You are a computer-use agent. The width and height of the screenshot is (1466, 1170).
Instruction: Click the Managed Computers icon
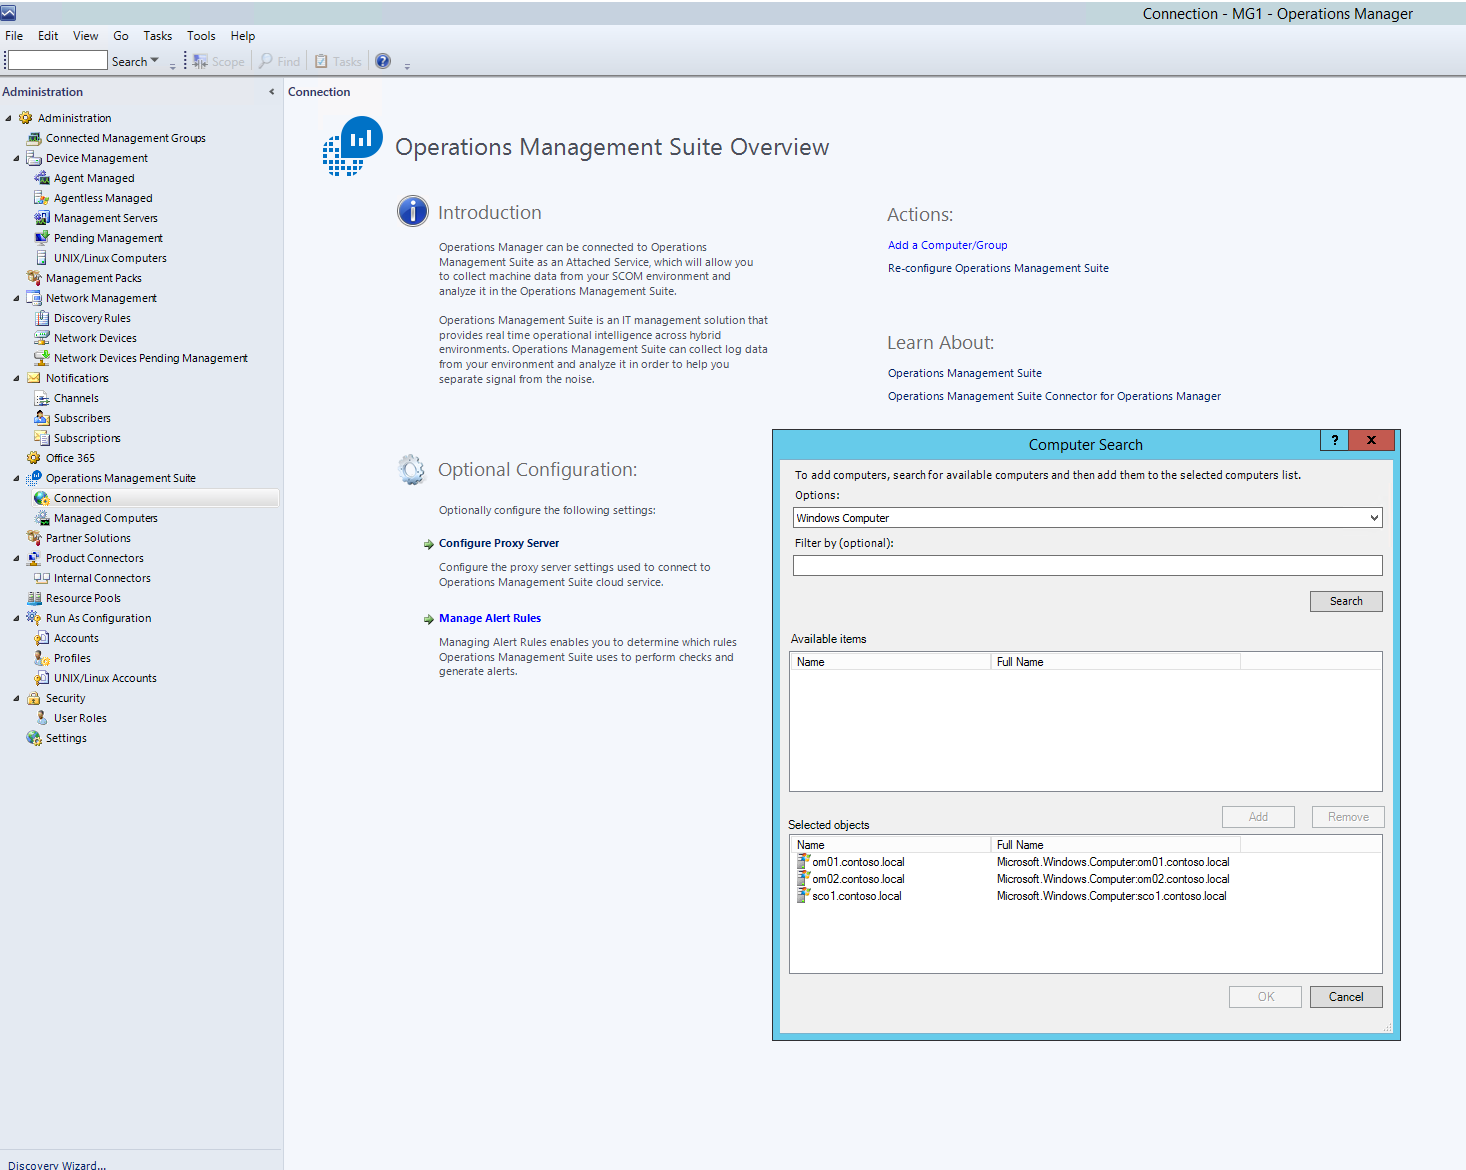pos(42,518)
